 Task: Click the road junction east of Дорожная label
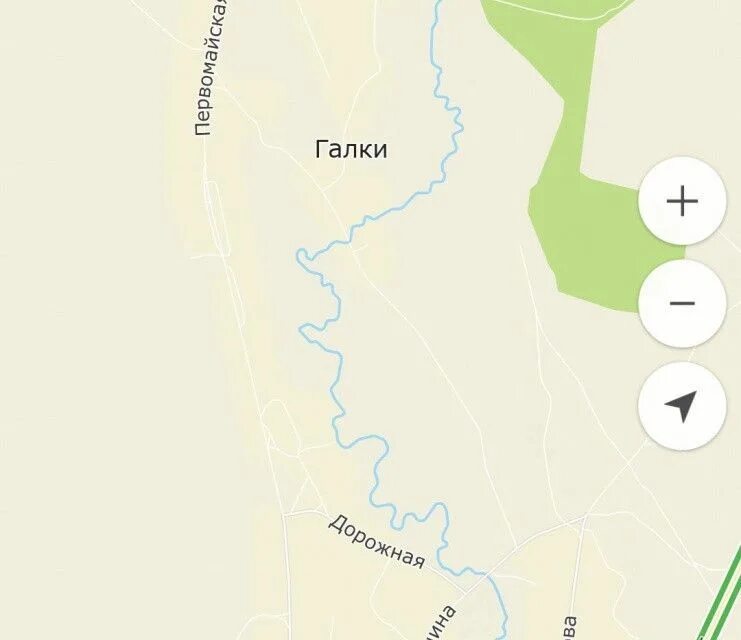467,591
